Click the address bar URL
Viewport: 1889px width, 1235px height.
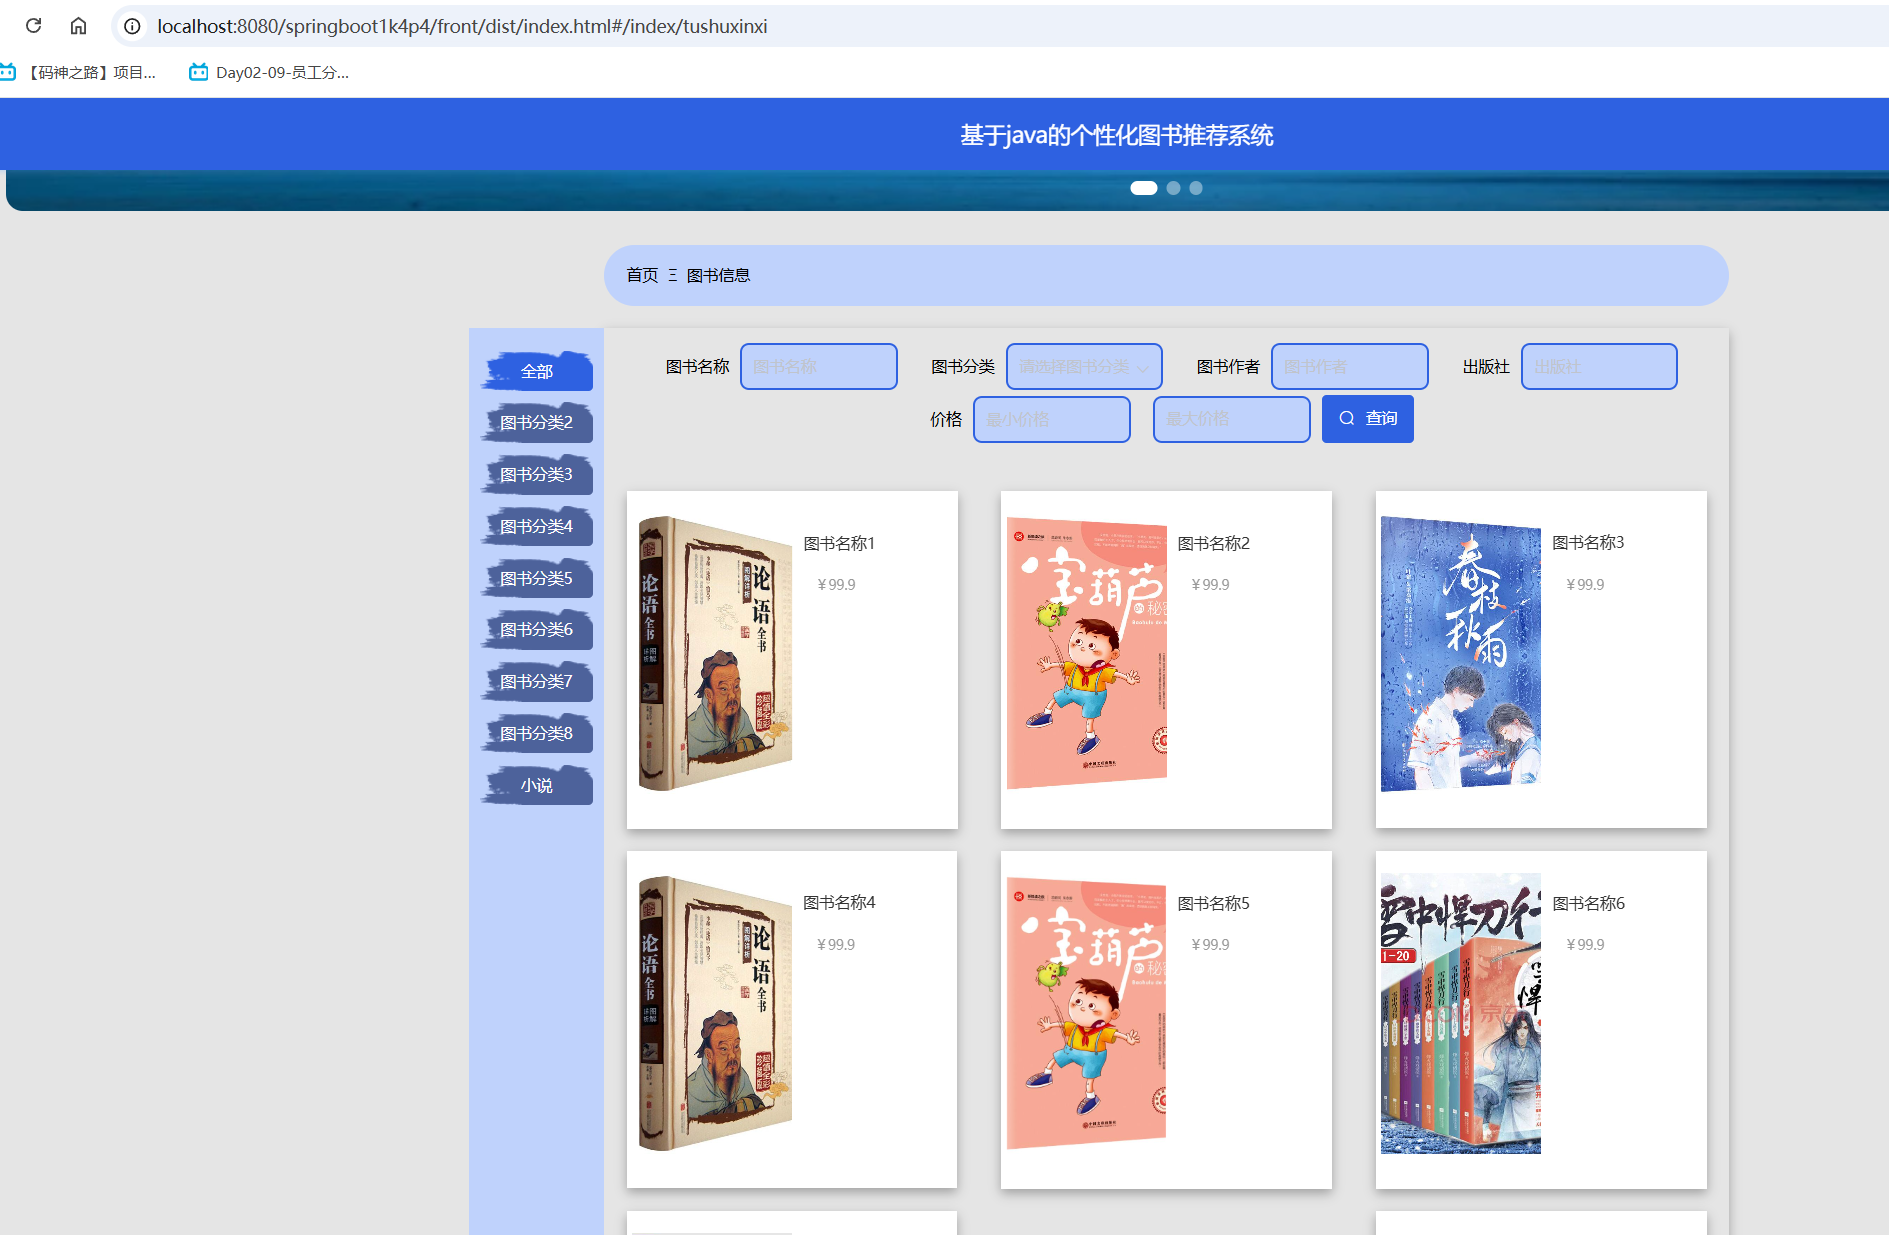tap(462, 26)
